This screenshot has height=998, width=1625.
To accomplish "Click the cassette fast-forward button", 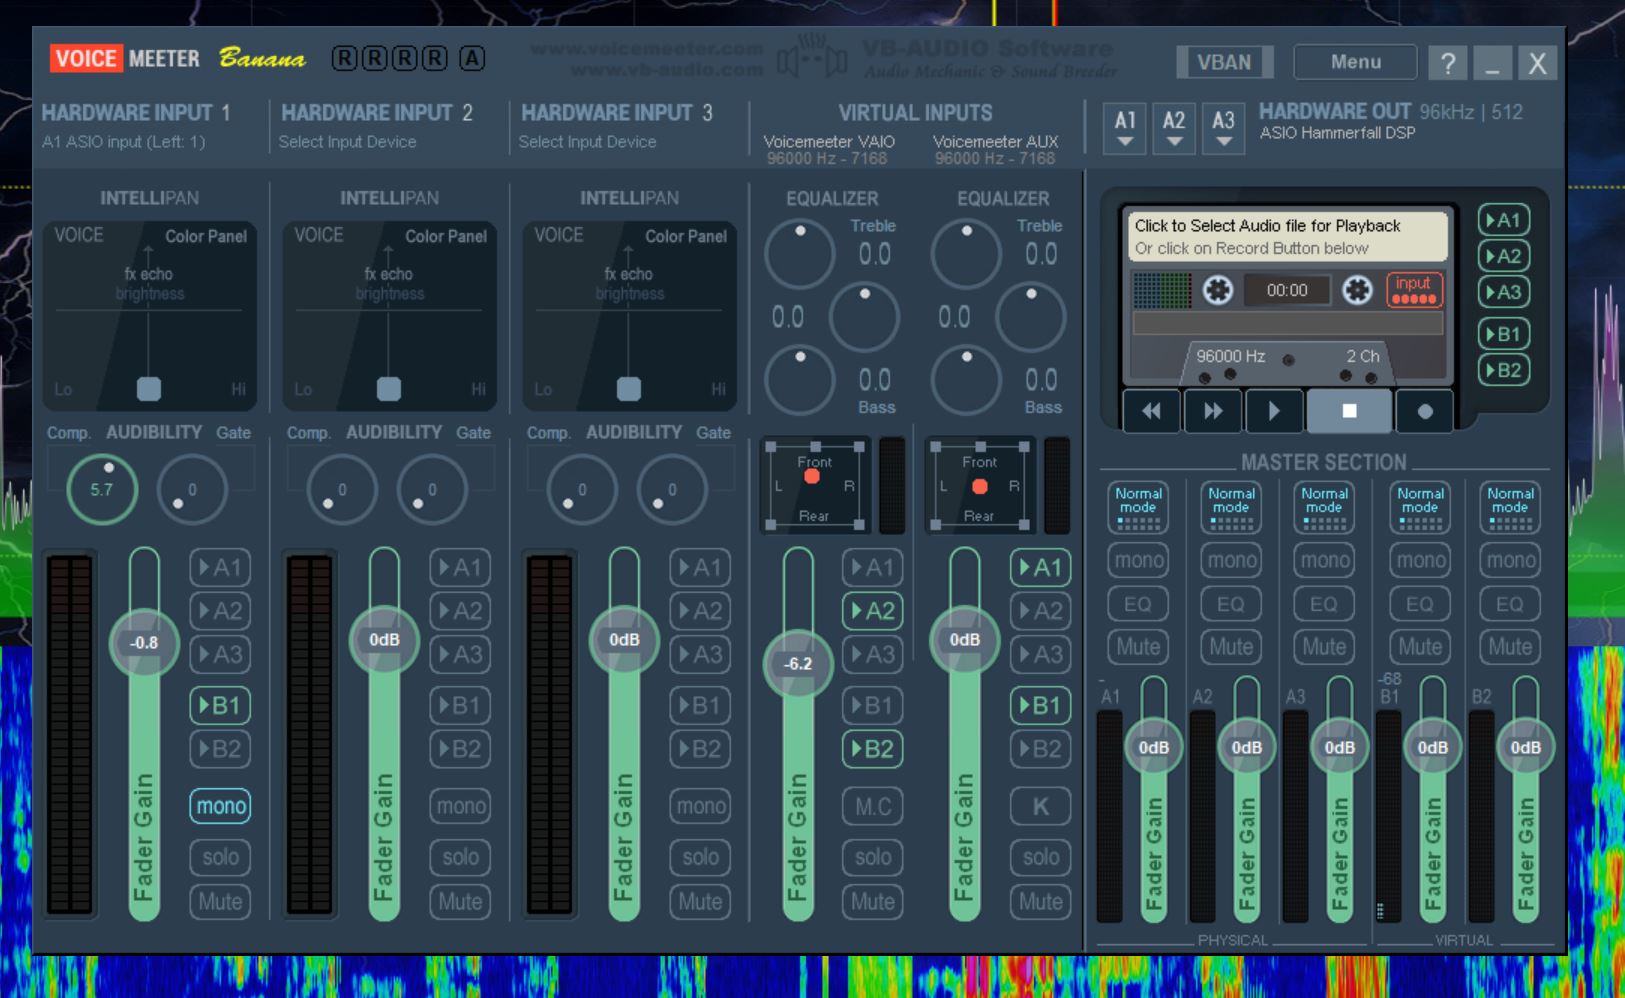I will point(1213,411).
